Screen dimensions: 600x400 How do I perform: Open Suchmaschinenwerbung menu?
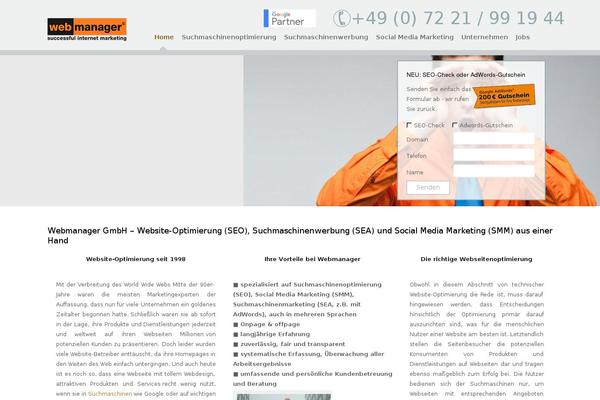click(326, 37)
